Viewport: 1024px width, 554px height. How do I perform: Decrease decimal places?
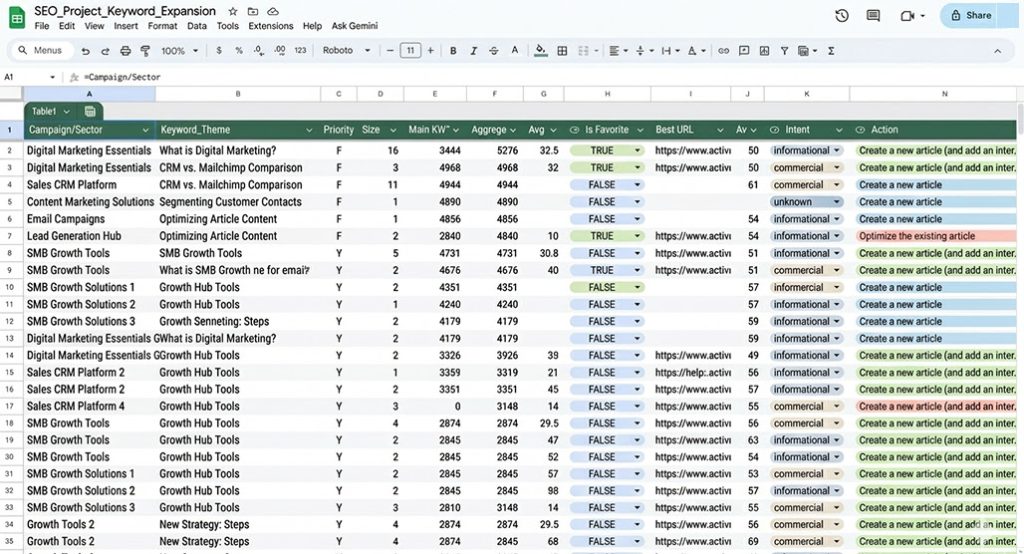[259, 50]
